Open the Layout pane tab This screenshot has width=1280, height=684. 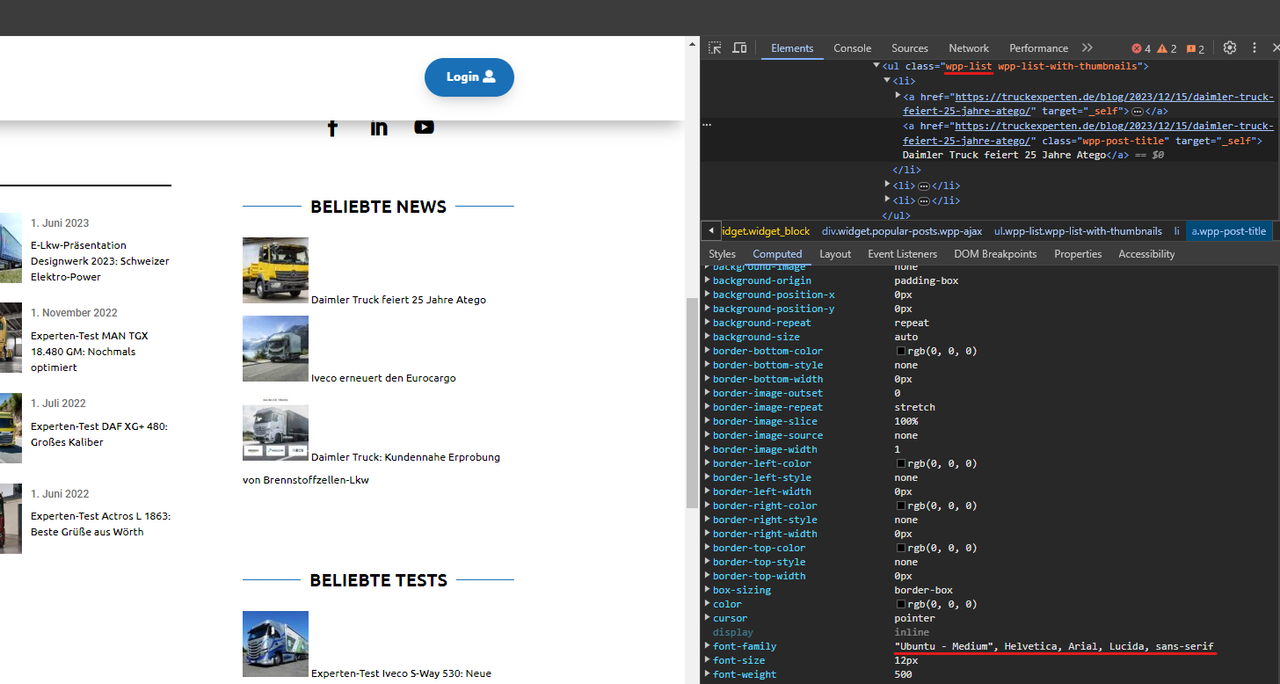click(x=835, y=254)
